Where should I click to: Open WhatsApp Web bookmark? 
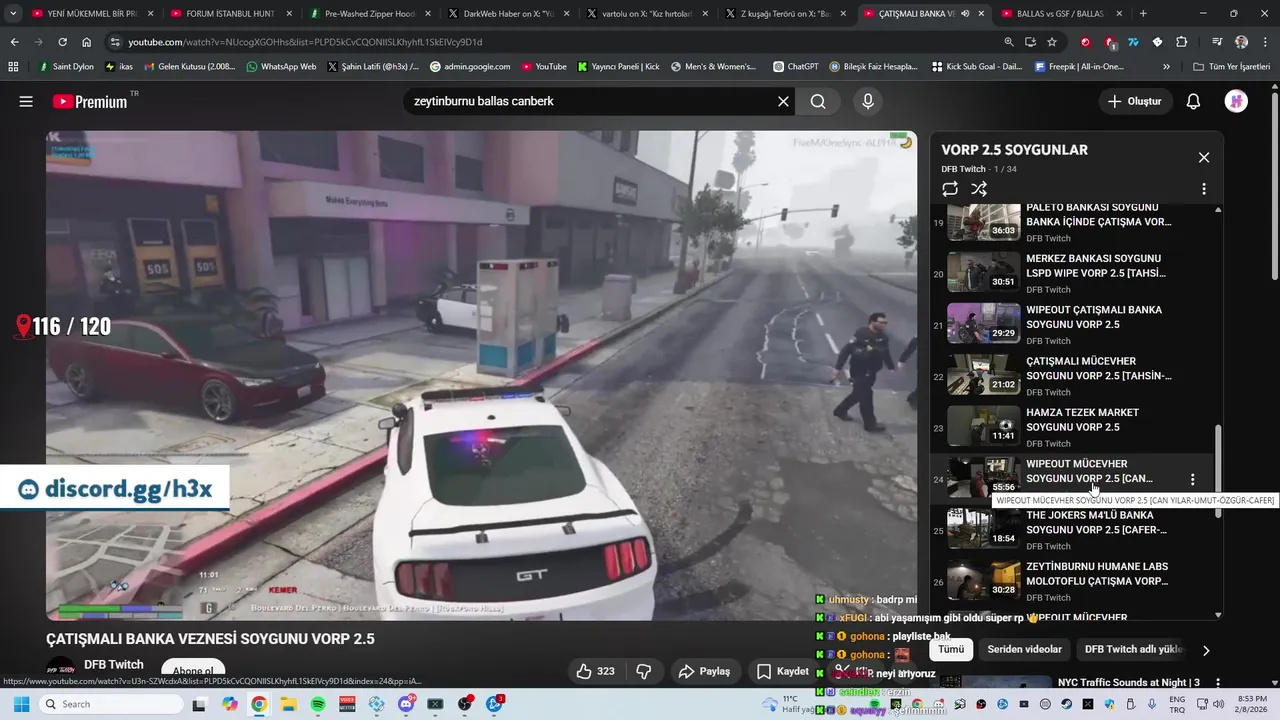click(281, 66)
